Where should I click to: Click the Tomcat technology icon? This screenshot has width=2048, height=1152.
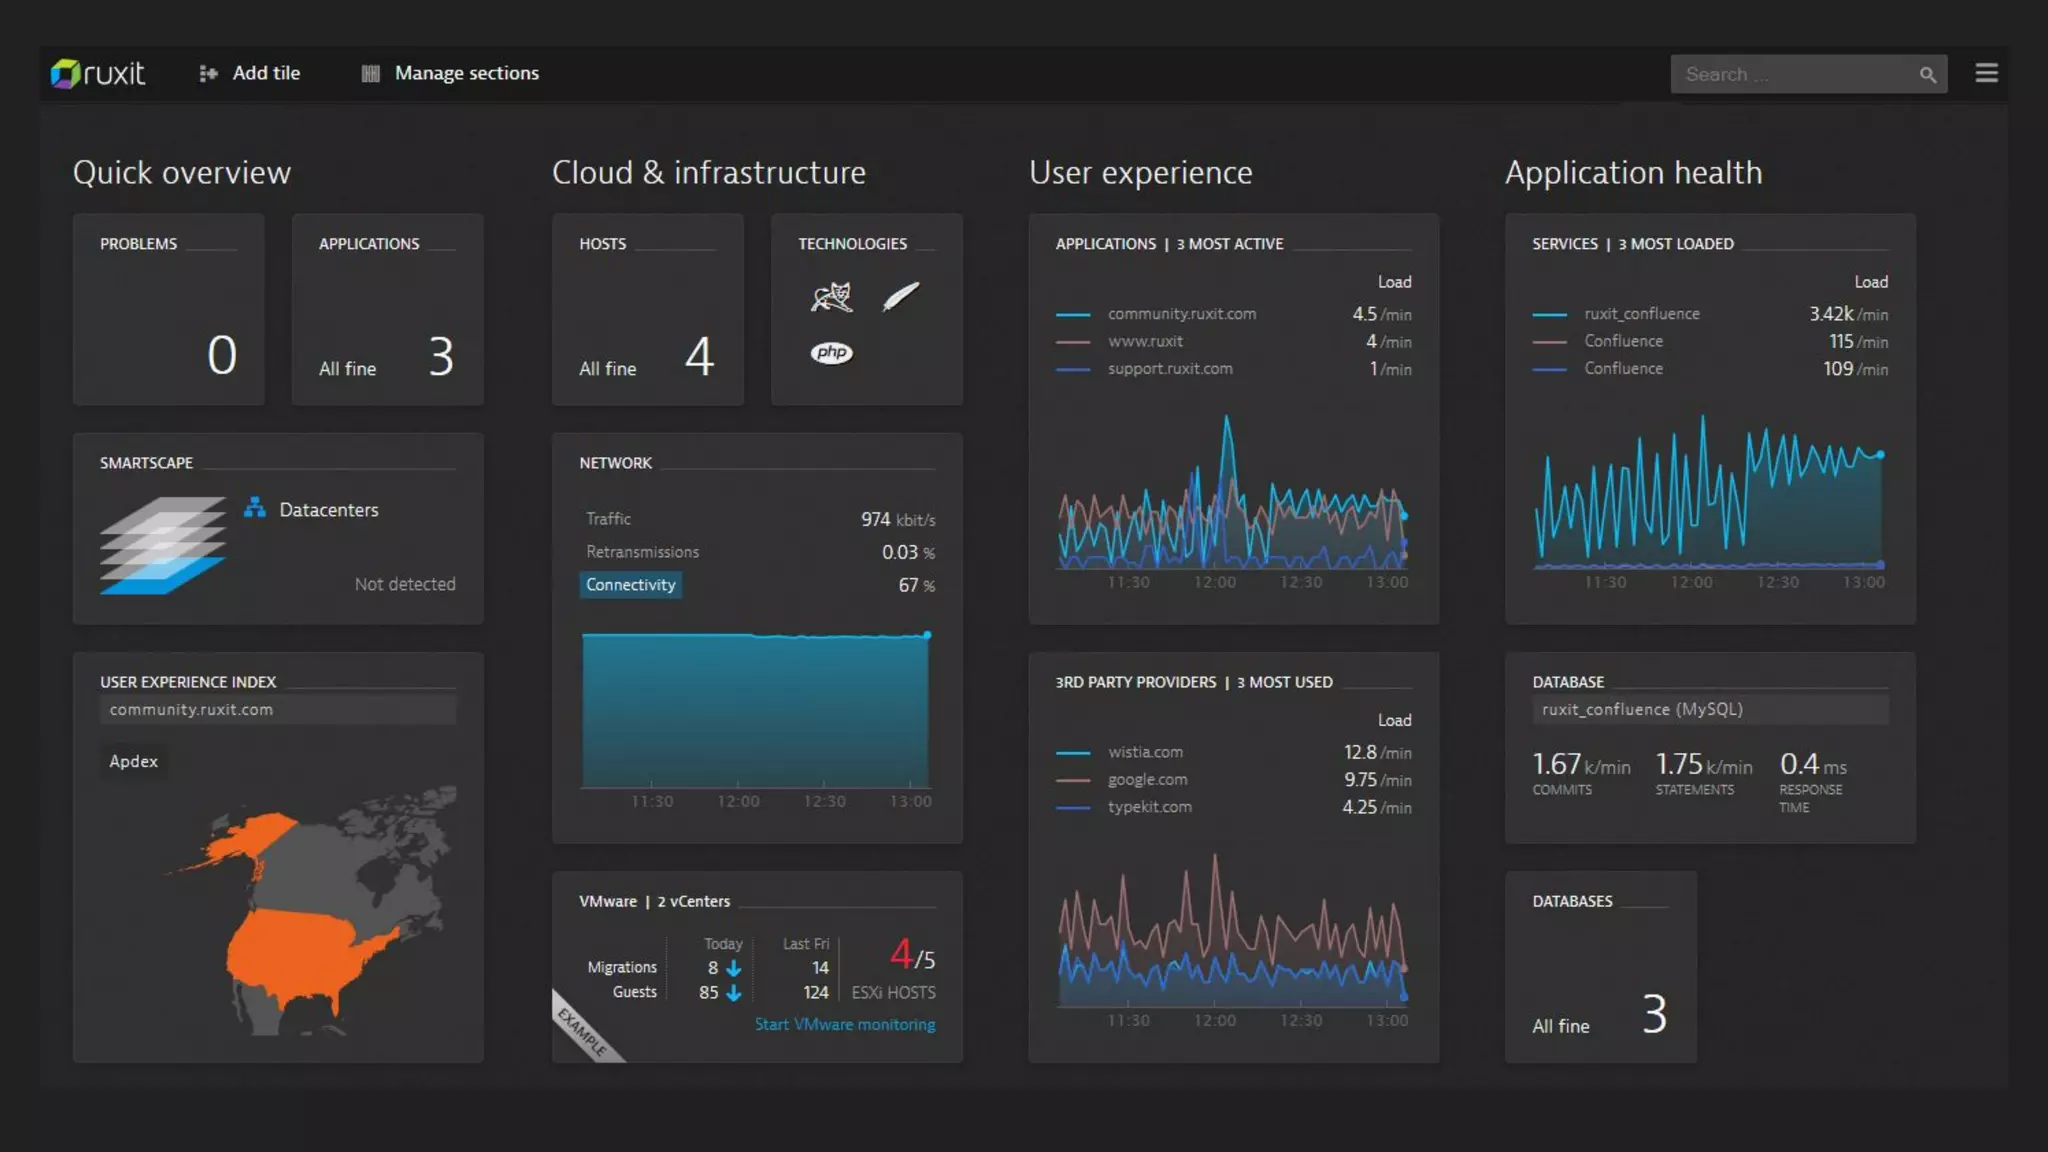click(832, 297)
